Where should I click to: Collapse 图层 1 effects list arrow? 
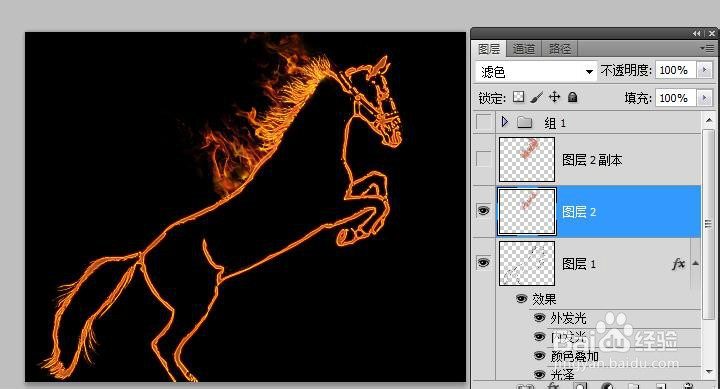[x=695, y=263]
